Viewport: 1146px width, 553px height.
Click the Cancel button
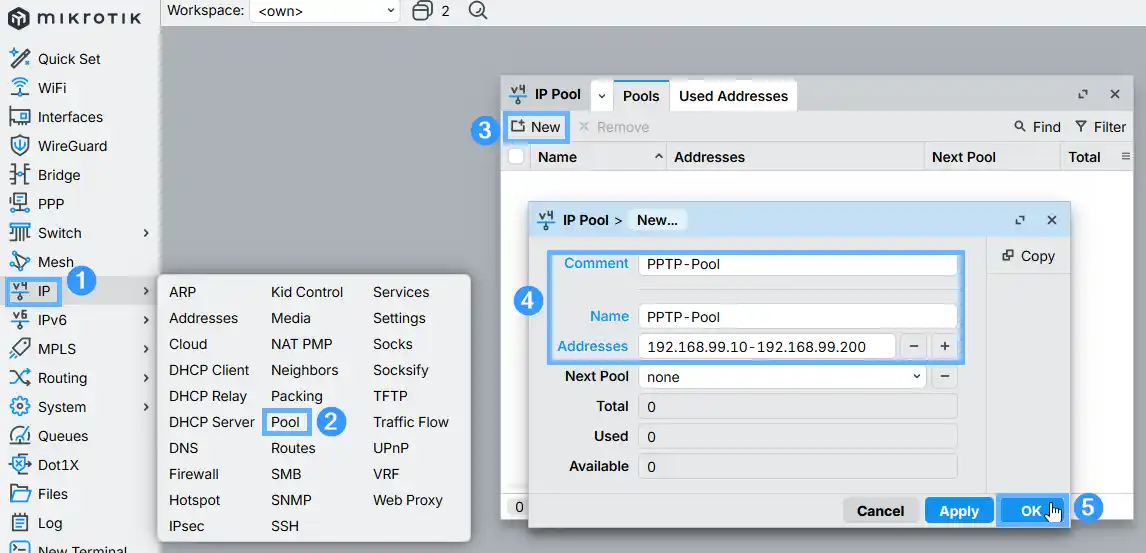(x=880, y=511)
